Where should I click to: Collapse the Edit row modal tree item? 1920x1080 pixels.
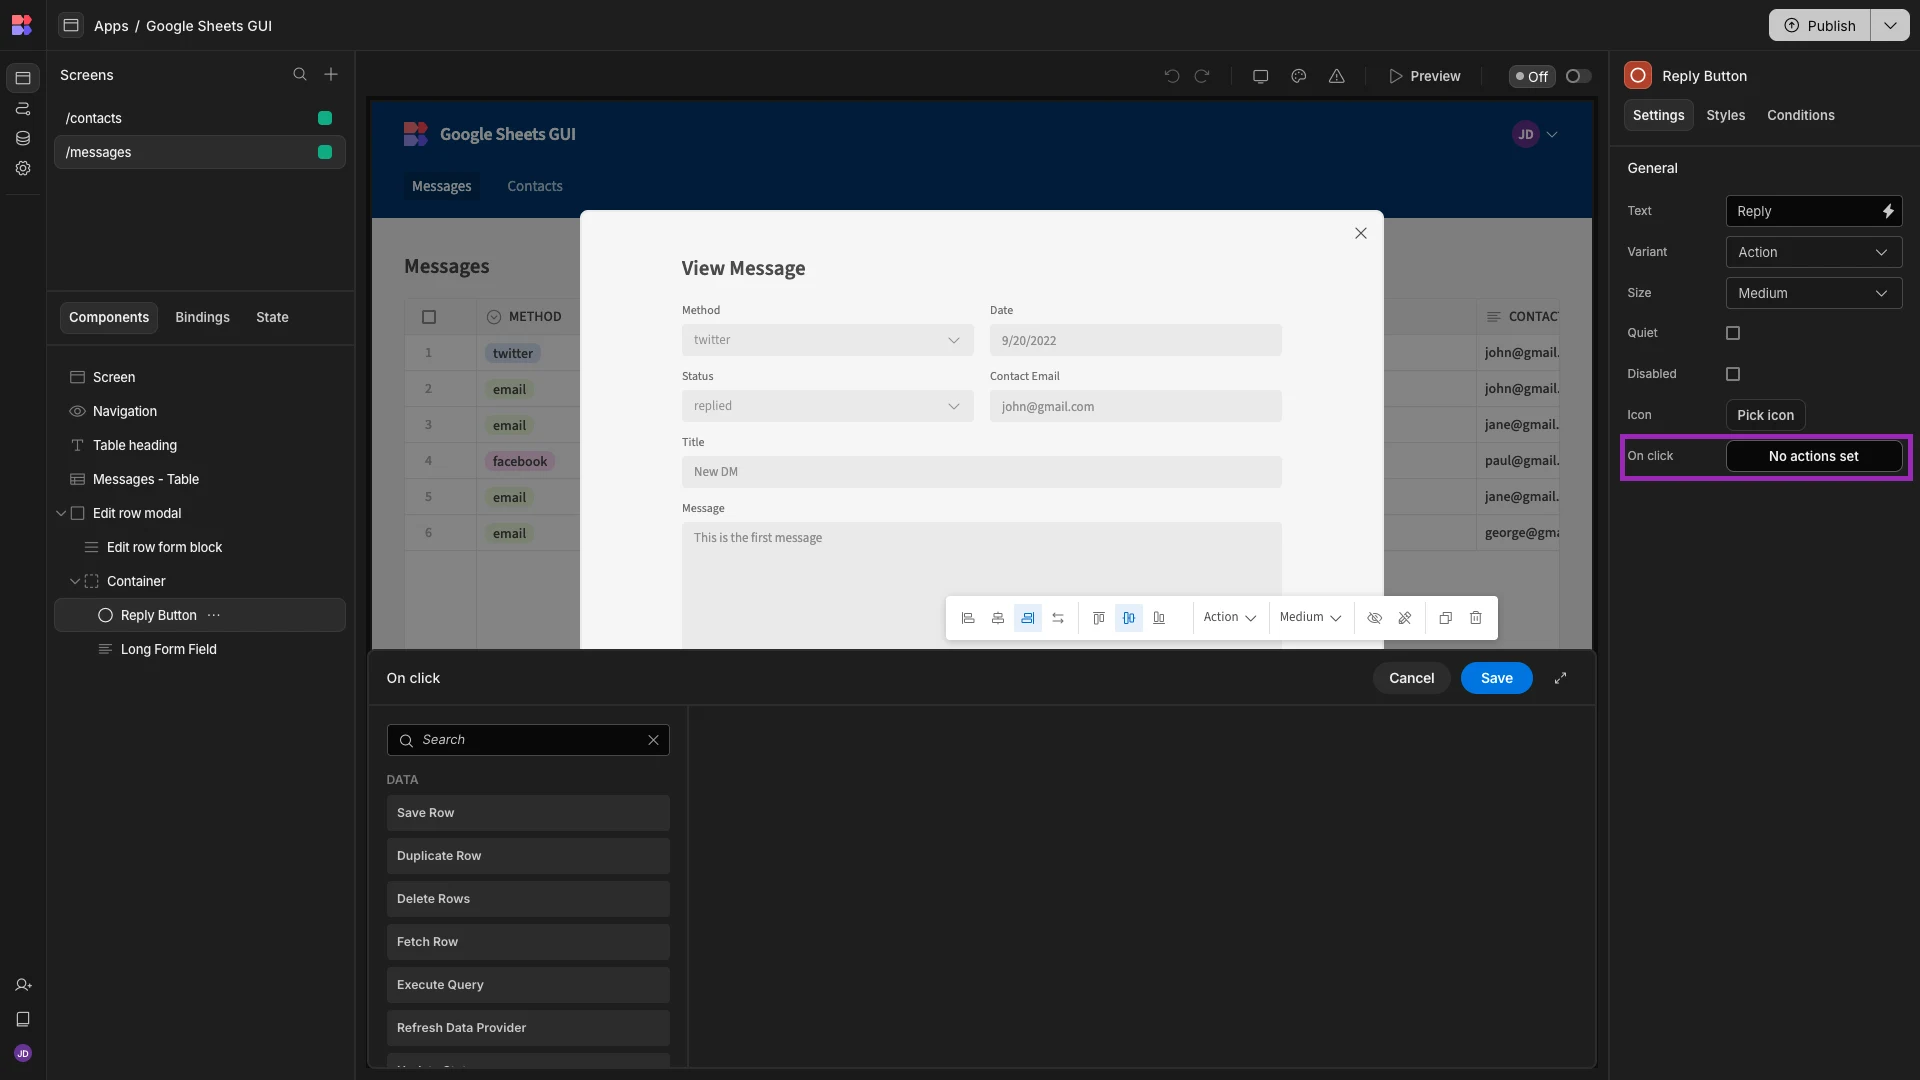[x=61, y=513]
